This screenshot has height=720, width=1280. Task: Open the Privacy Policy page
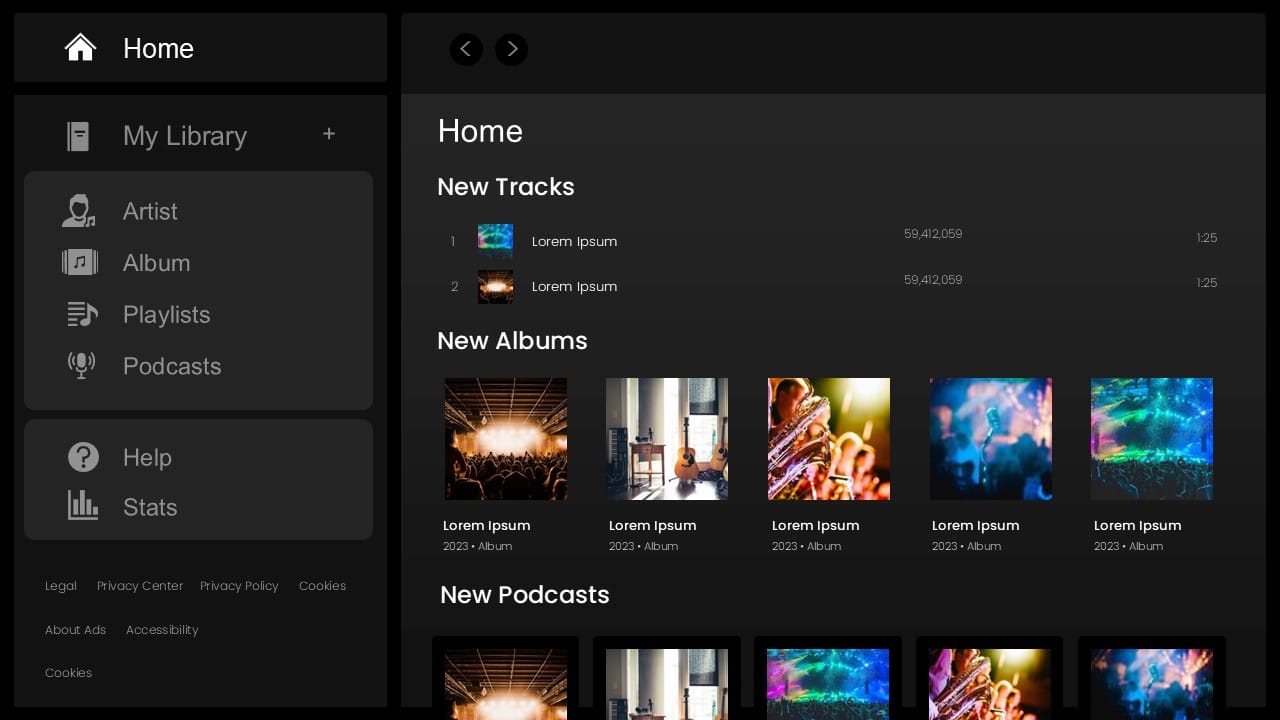(239, 586)
